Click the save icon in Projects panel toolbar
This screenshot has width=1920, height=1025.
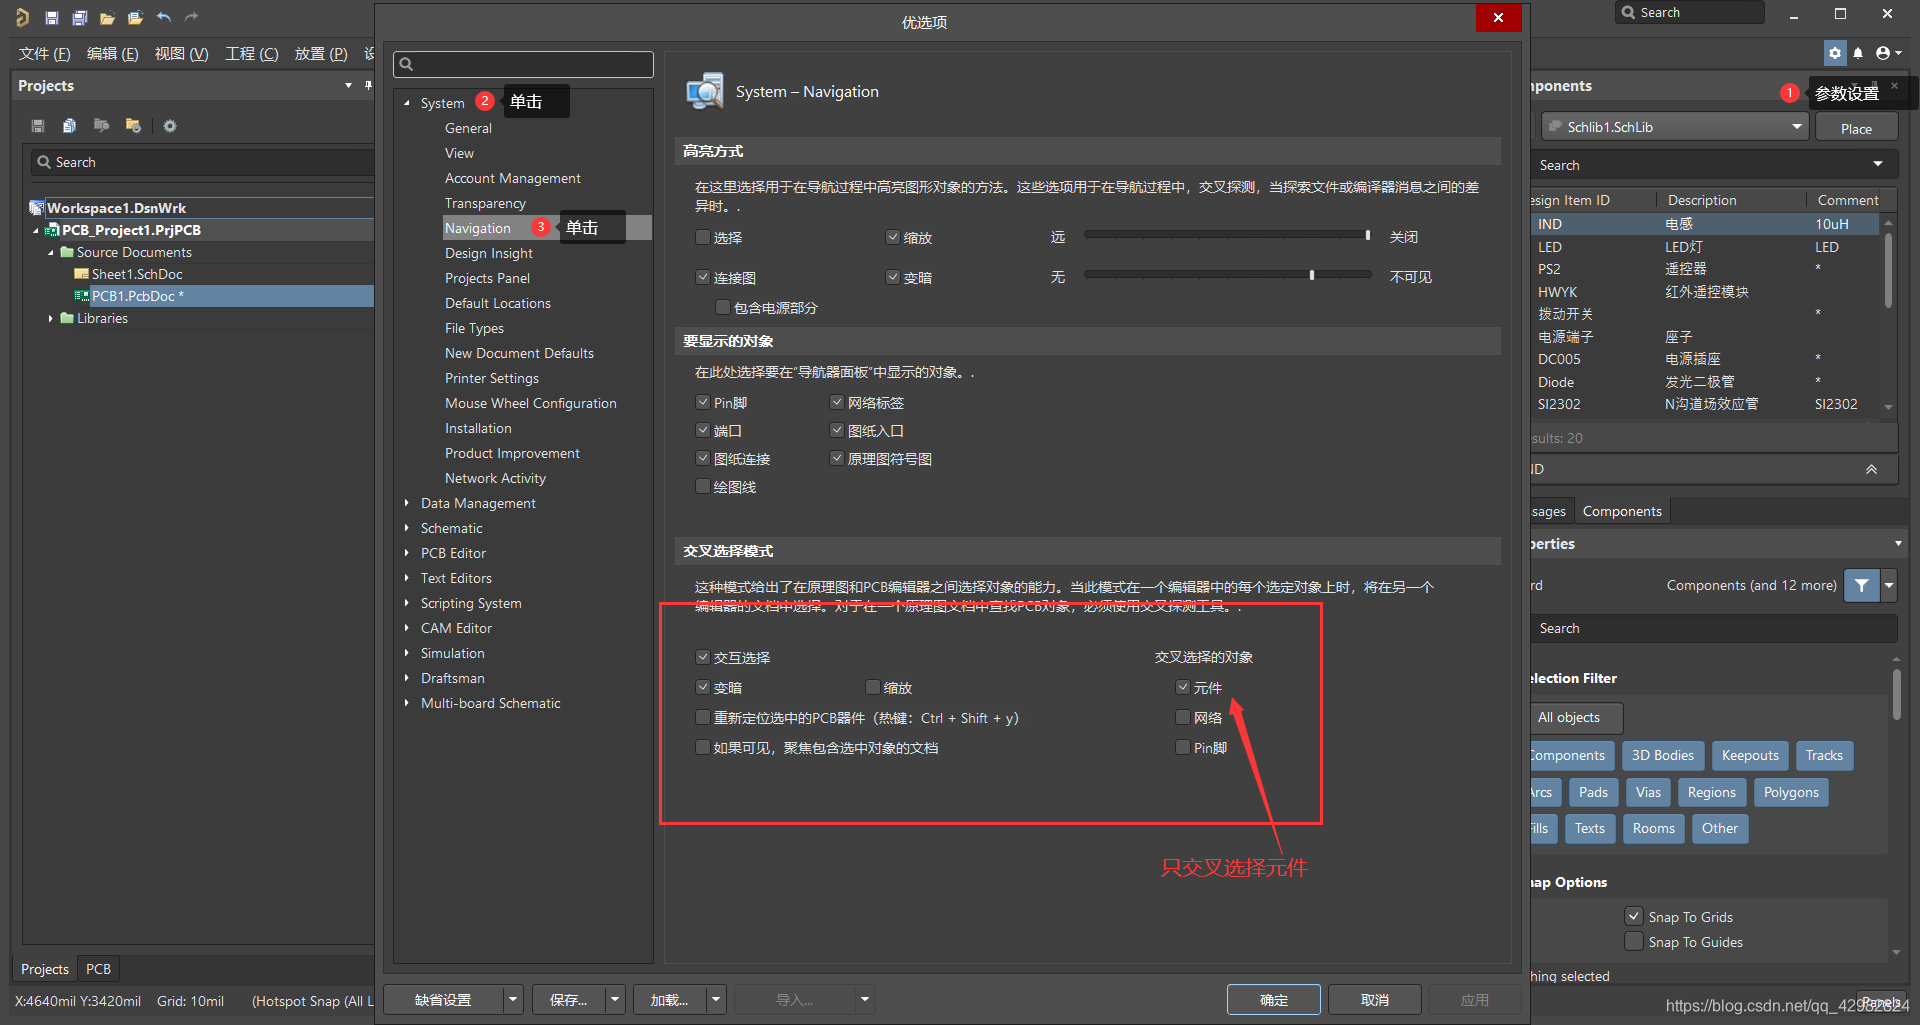tap(38, 126)
